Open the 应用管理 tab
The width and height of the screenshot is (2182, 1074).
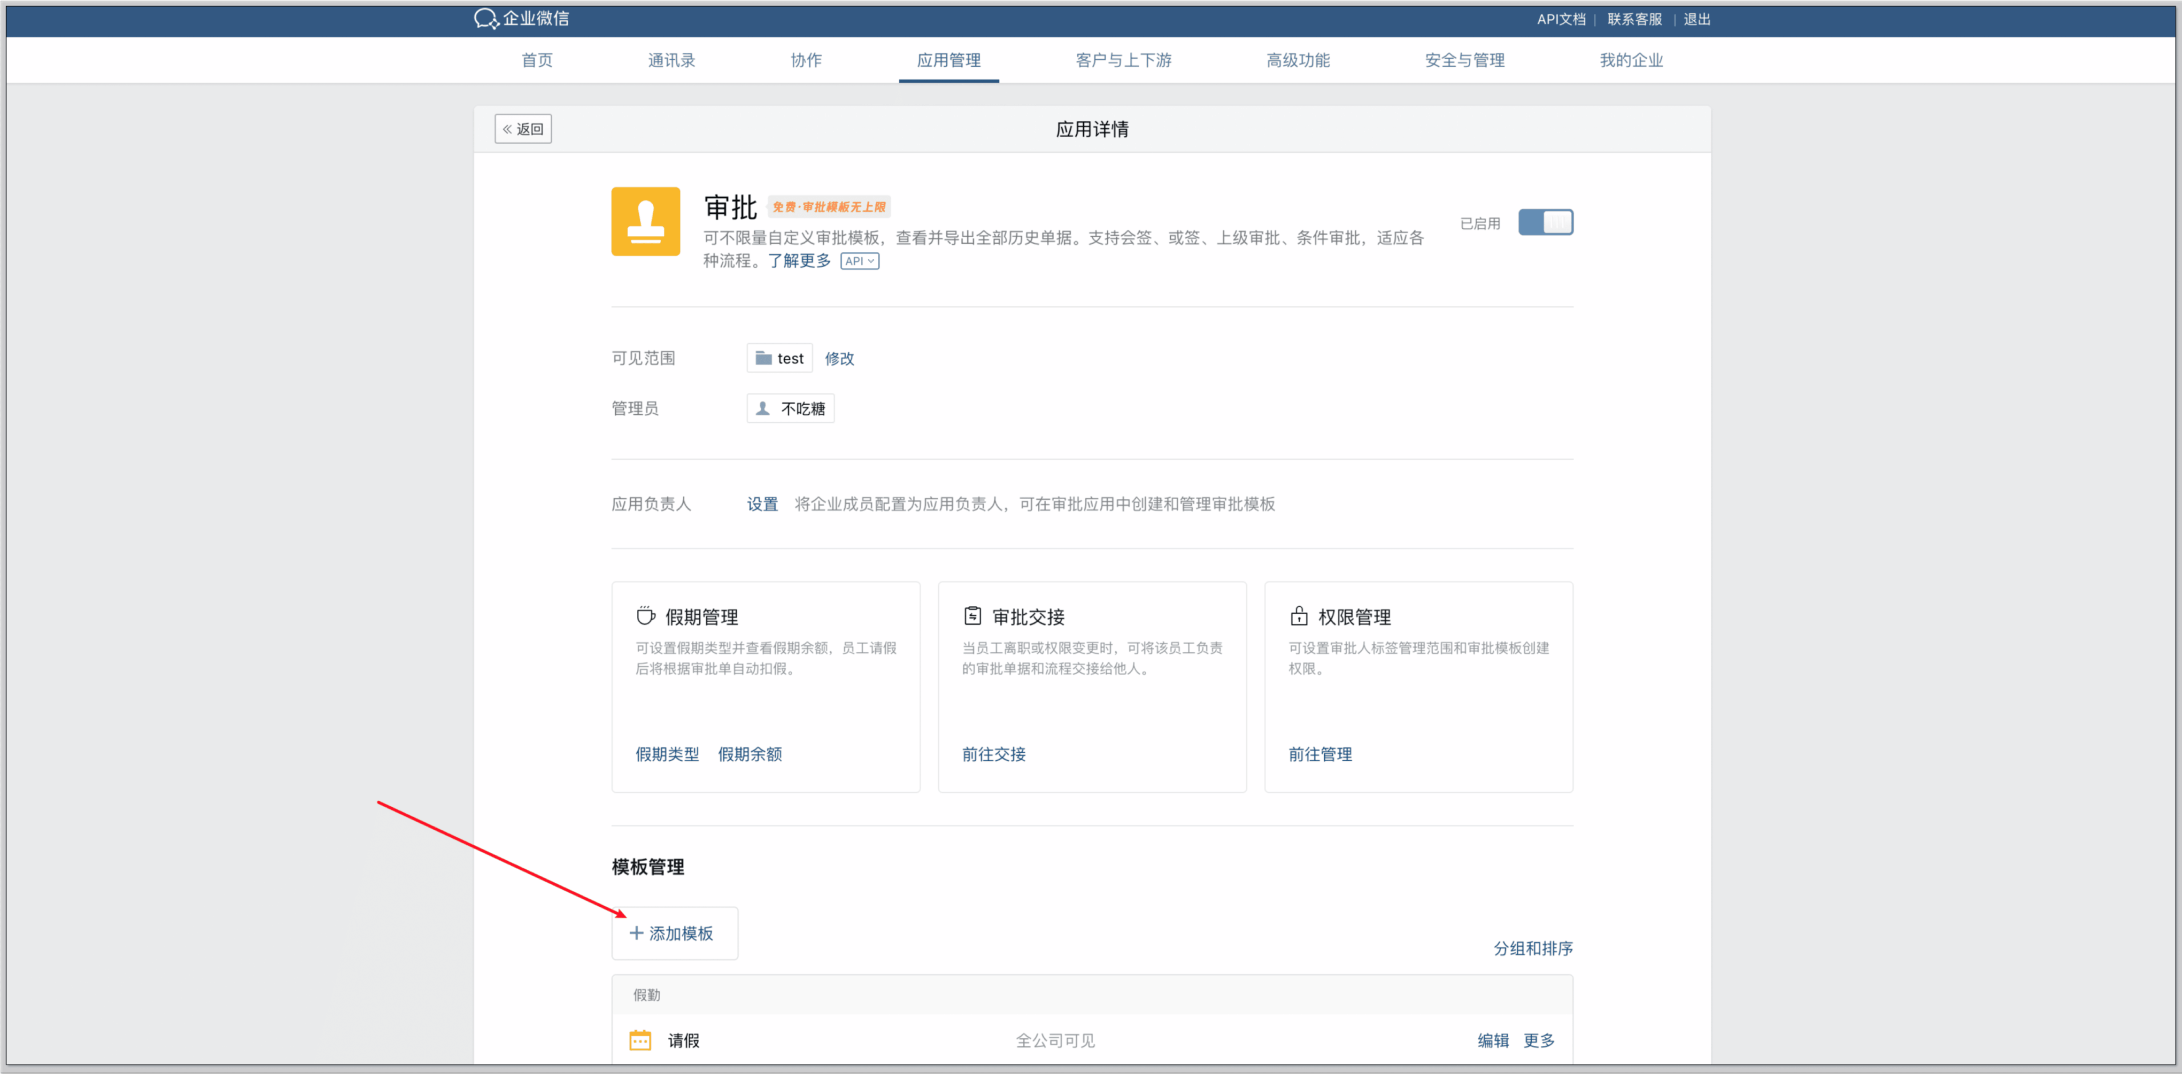pos(948,60)
